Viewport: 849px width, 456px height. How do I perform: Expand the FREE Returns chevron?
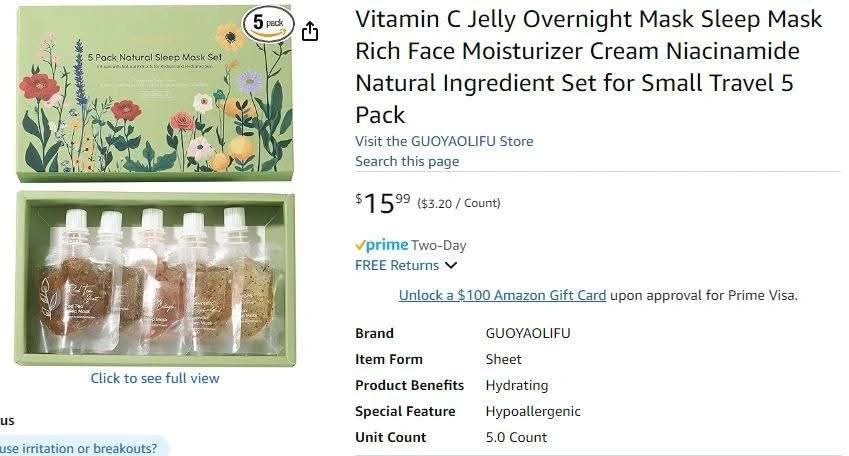451,265
